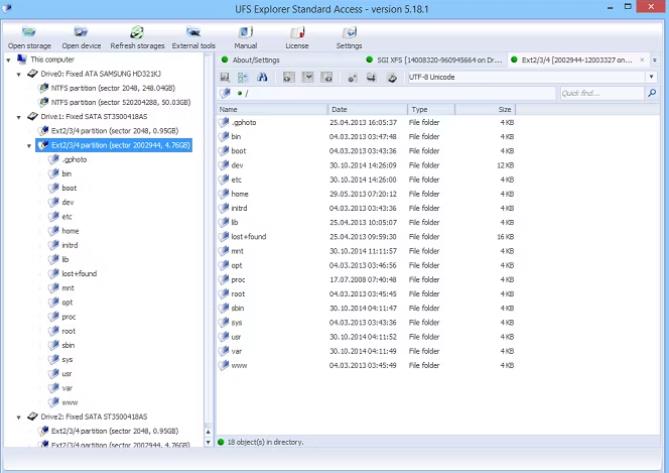Click the 16 KB size cell
This screenshot has height=473, width=669.
[505, 237]
